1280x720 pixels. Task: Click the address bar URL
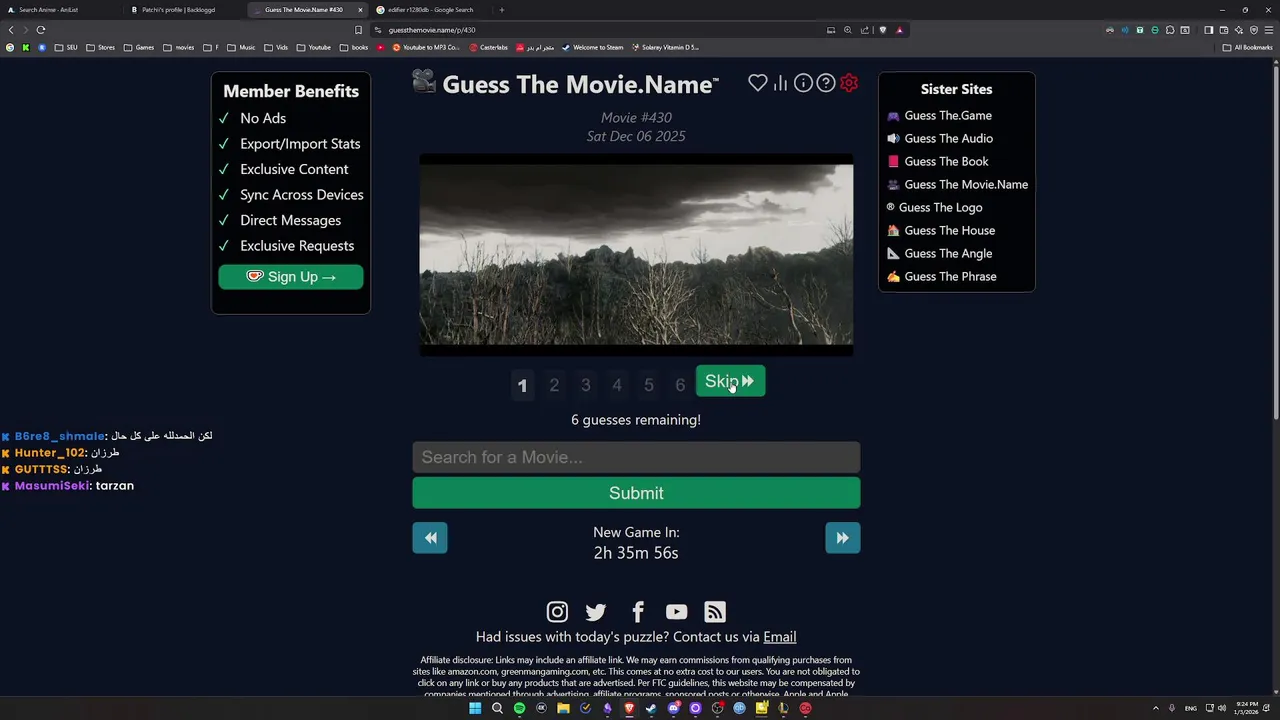(x=432, y=30)
